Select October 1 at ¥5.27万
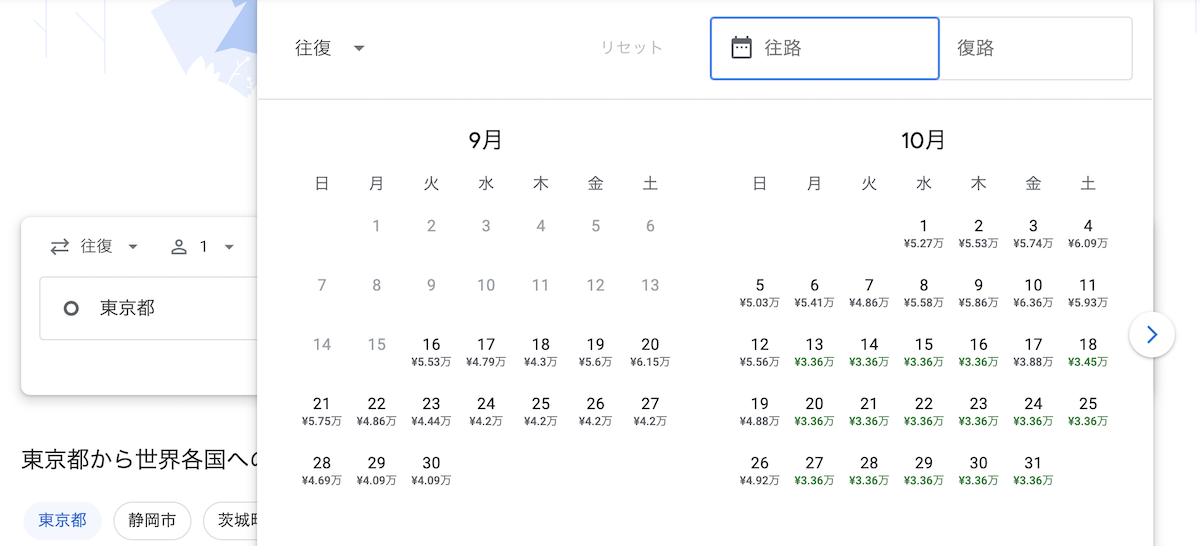Viewport: 1200px width, 546px height. (x=924, y=233)
